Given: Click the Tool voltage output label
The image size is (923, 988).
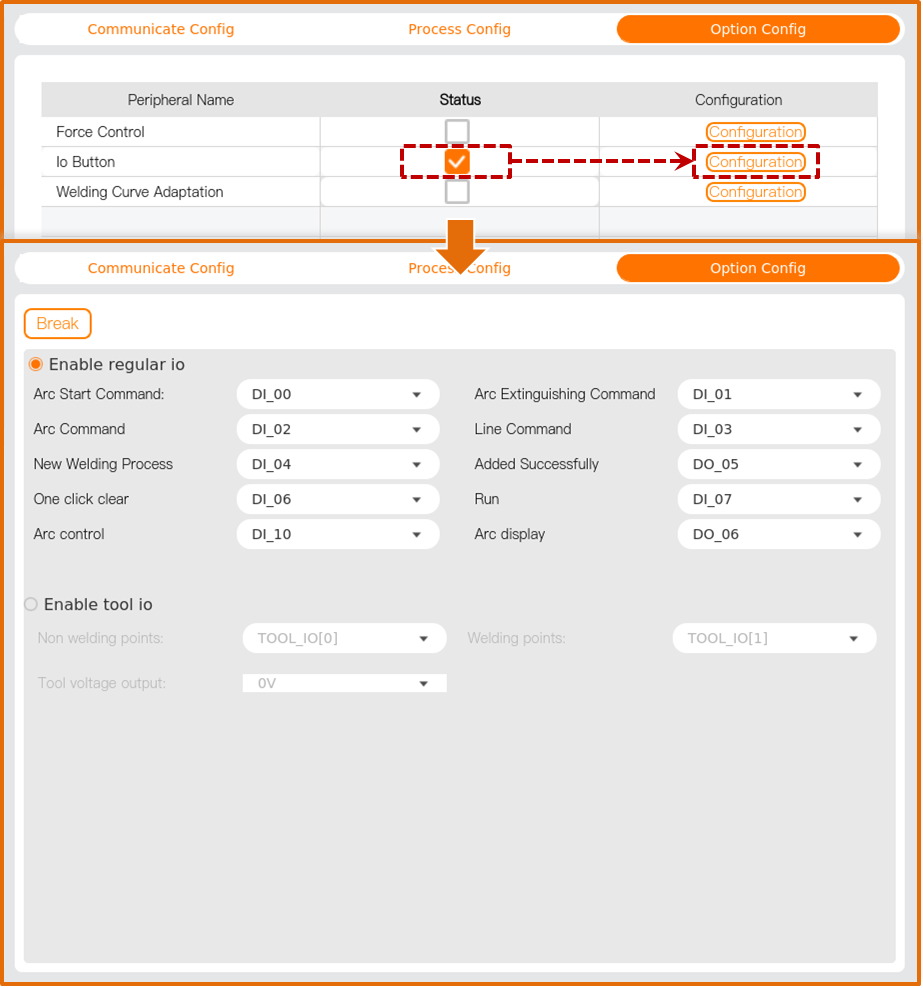Looking at the screenshot, I should 102,683.
